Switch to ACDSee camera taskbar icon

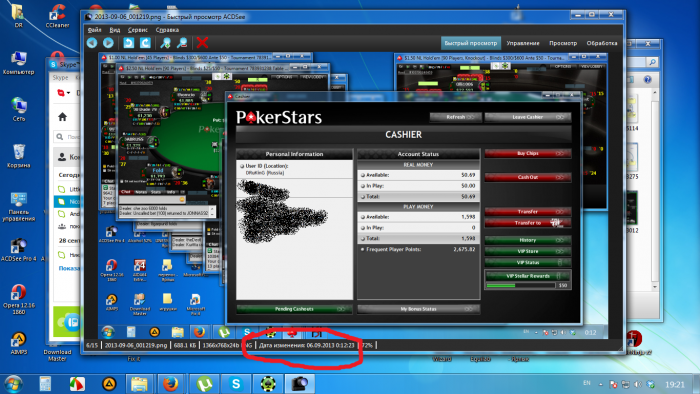300,384
